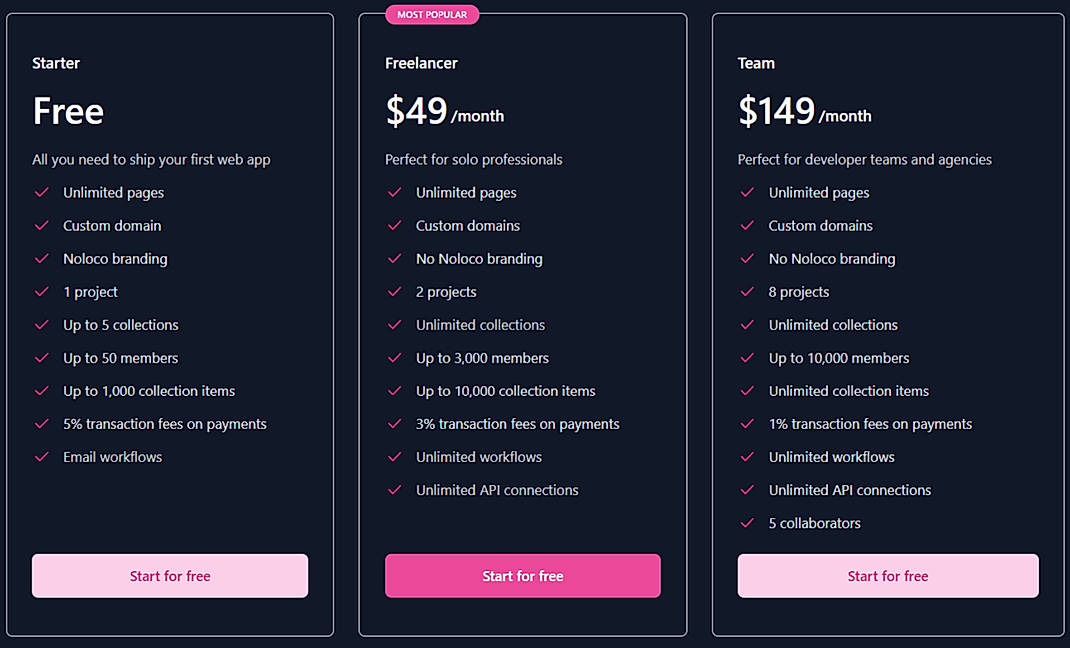Viewport: 1070px width, 648px height.
Task: Click the MOST POPULAR badge
Action: point(431,14)
